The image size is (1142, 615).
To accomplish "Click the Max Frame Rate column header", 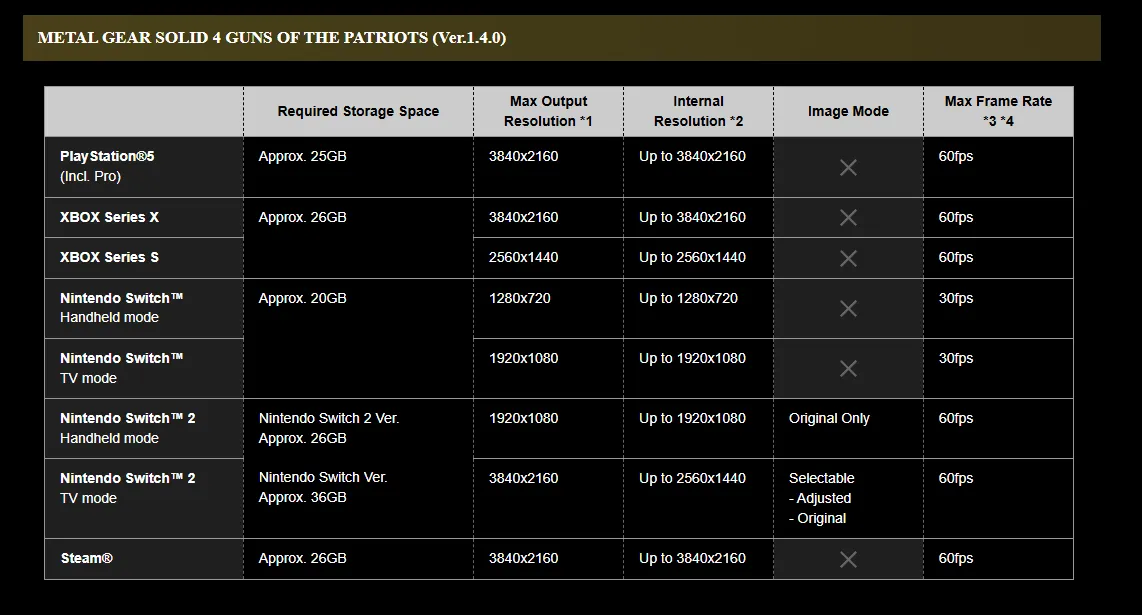I will point(999,111).
